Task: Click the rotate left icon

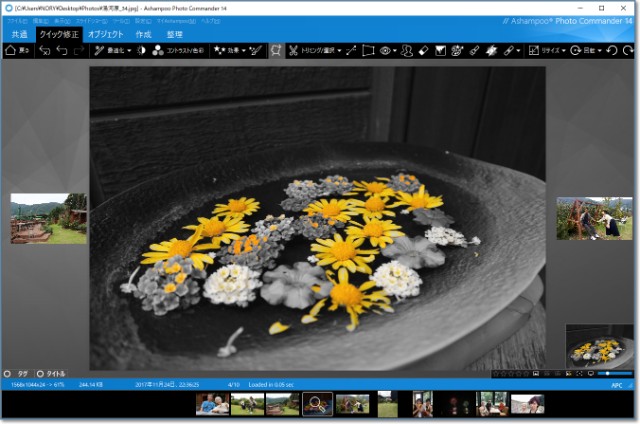Action: pyautogui.click(x=612, y=50)
